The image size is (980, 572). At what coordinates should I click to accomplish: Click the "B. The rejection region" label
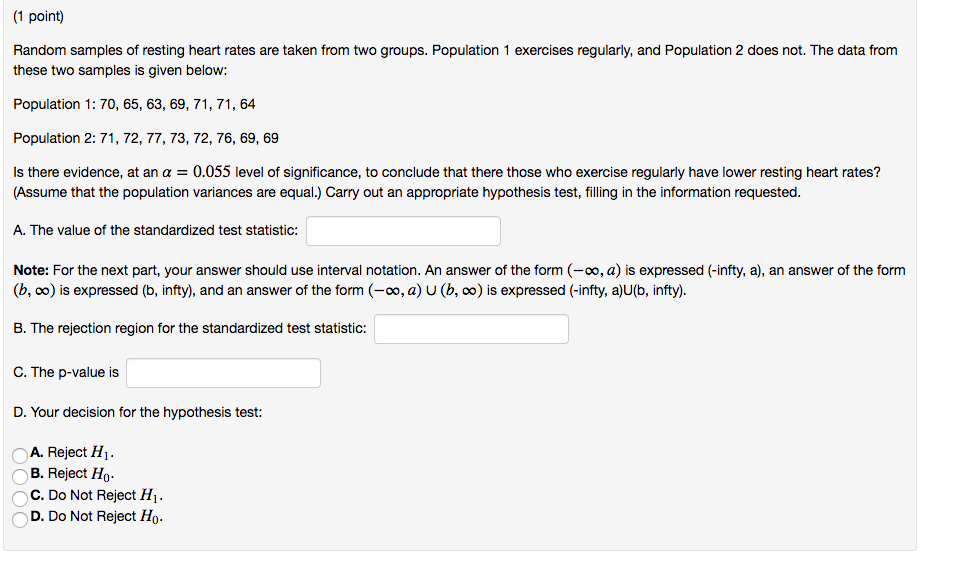(x=190, y=328)
